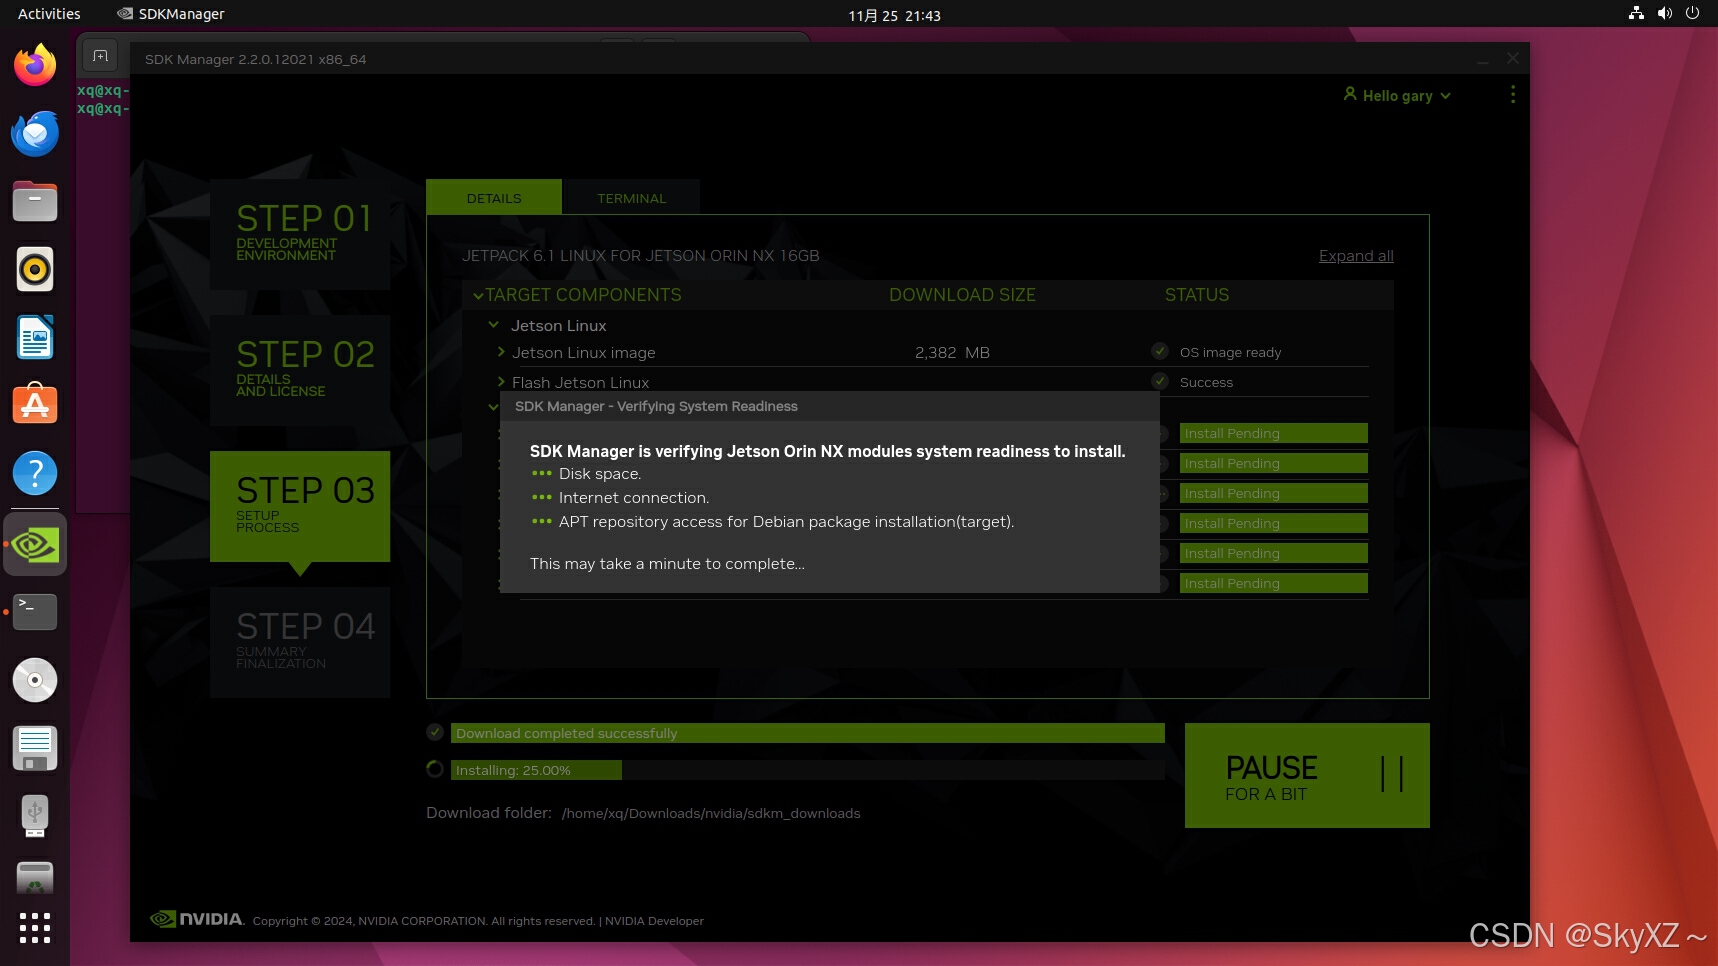Screen dimensions: 1718x966
Task: Go to STEP 04 Summary Finalization
Action: pyautogui.click(x=300, y=642)
